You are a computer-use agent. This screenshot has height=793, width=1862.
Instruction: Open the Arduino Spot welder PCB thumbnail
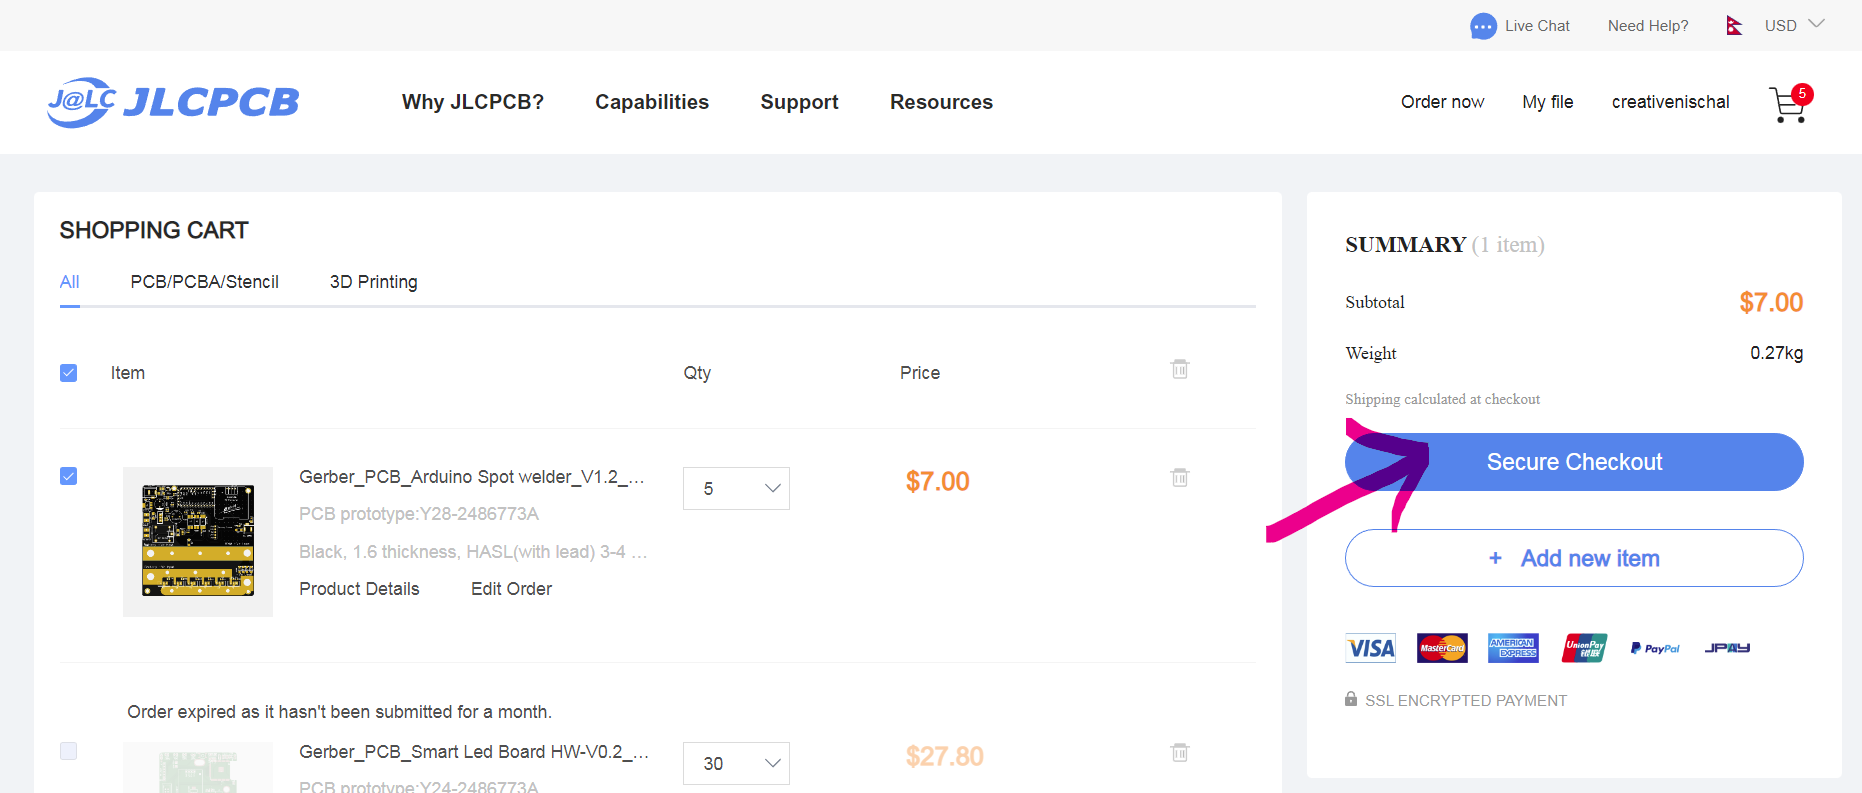pyautogui.click(x=198, y=541)
